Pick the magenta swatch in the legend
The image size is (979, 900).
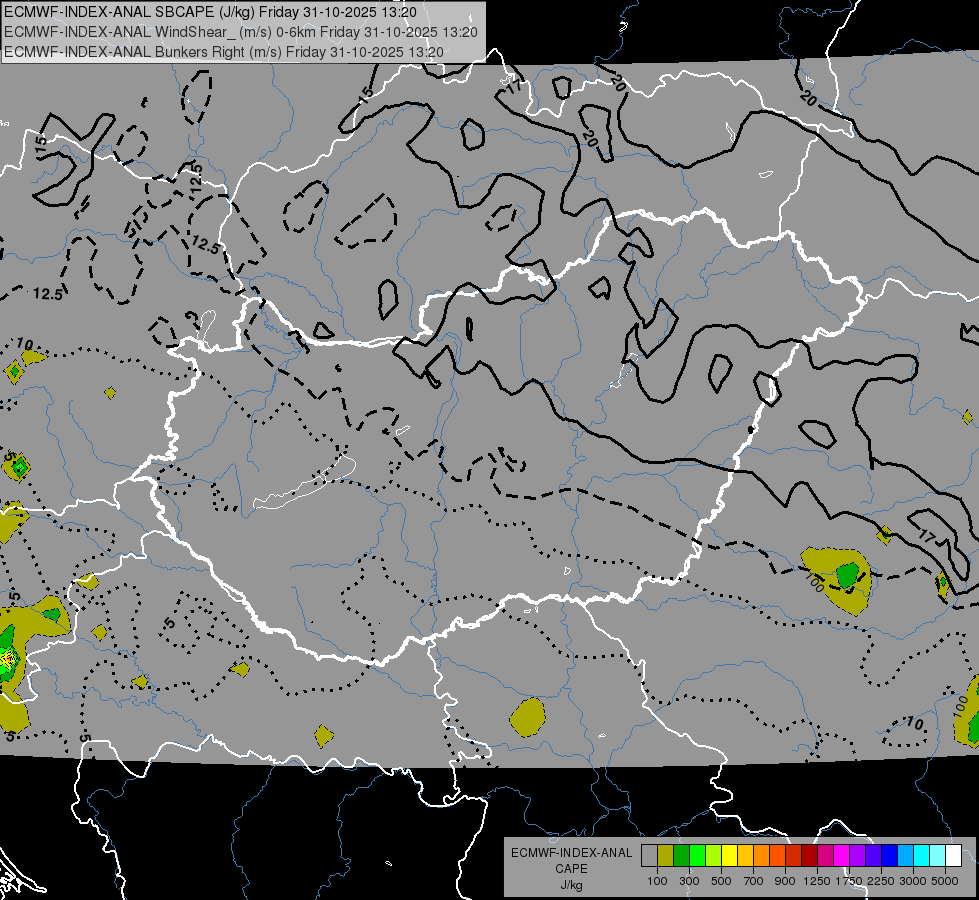[842, 856]
